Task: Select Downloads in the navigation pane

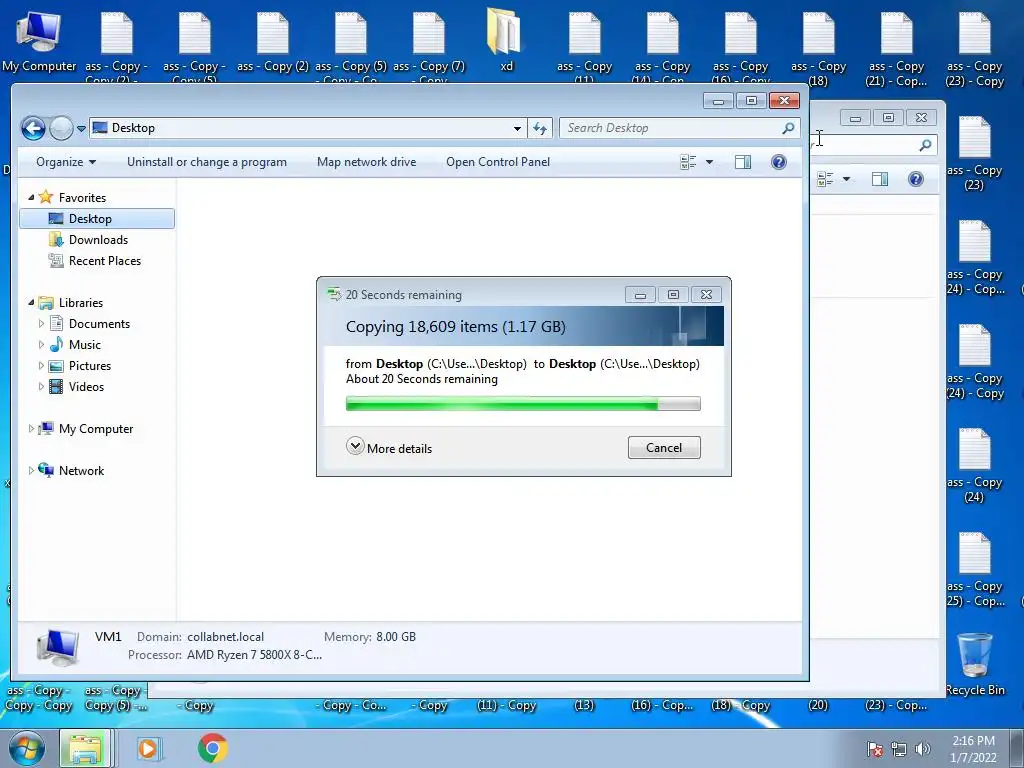Action: pos(98,240)
